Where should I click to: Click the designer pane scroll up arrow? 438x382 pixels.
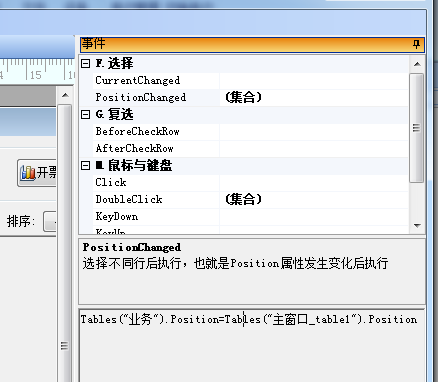click(65, 95)
